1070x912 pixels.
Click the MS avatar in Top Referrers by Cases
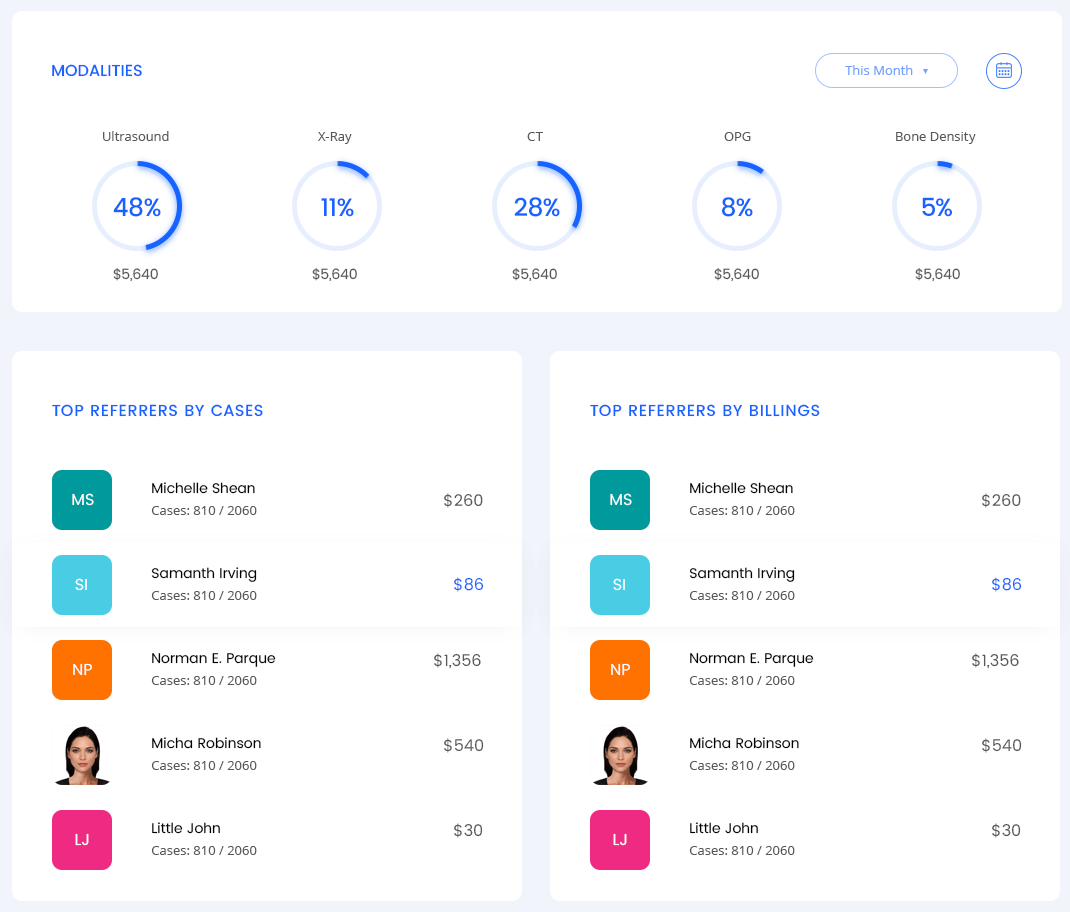(x=82, y=500)
